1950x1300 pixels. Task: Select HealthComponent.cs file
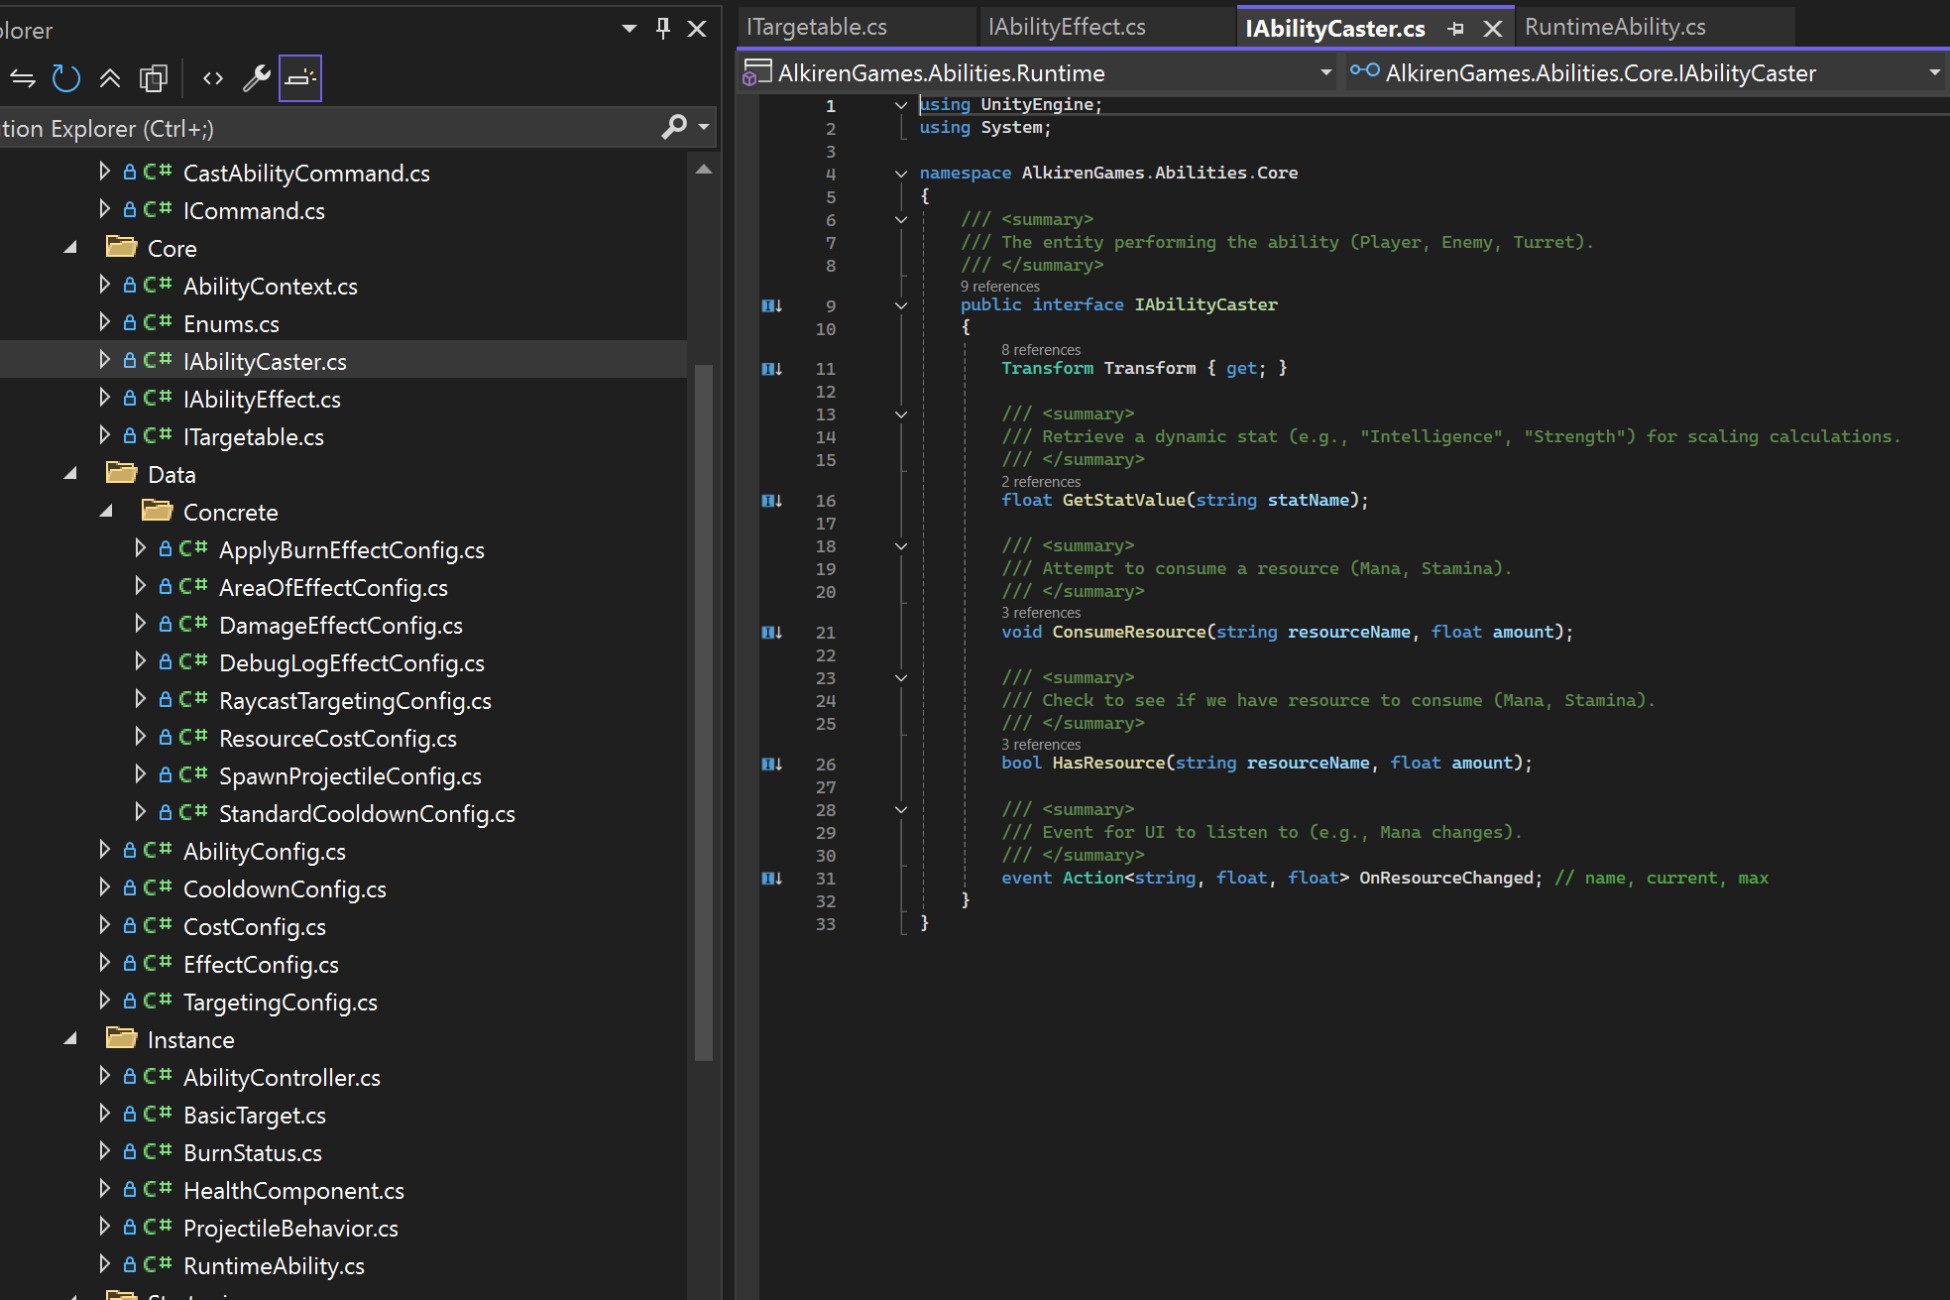click(x=294, y=1190)
